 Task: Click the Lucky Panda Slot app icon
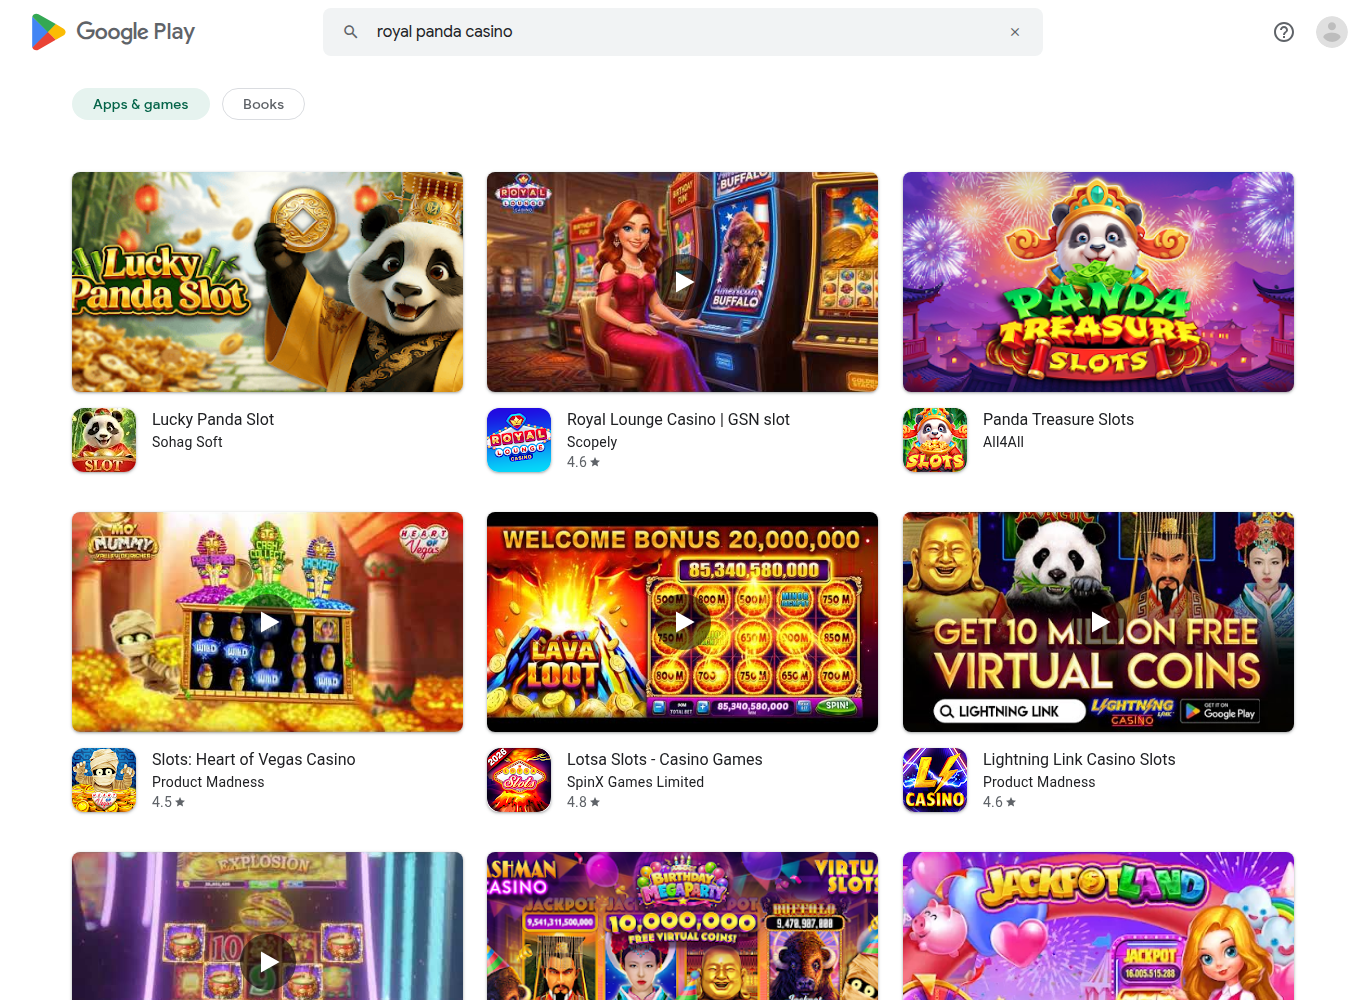tap(104, 440)
